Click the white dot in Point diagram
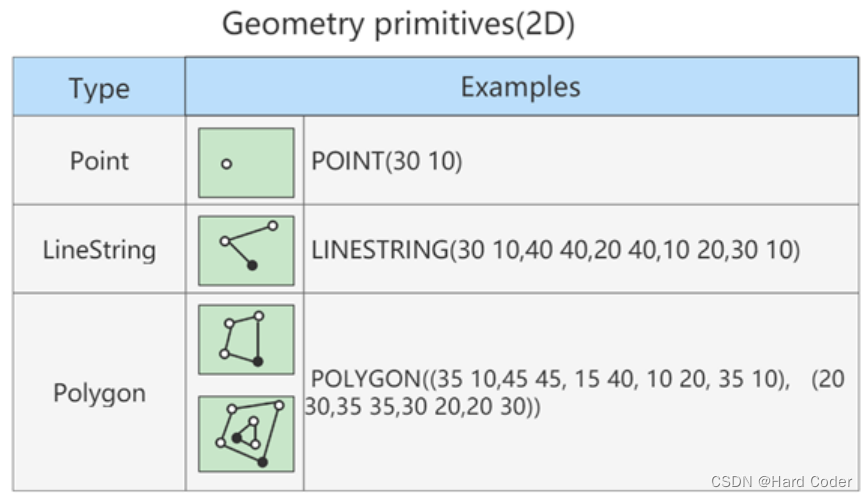 click(x=226, y=164)
